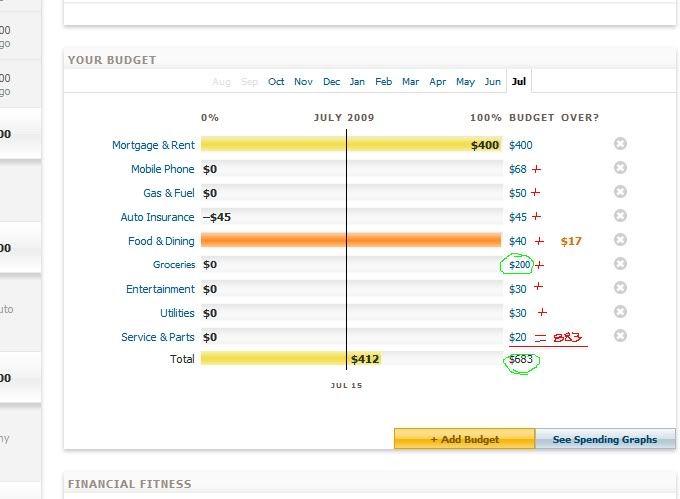680x499 pixels.
Task: Click See Spending Graphs button
Action: pos(605,439)
